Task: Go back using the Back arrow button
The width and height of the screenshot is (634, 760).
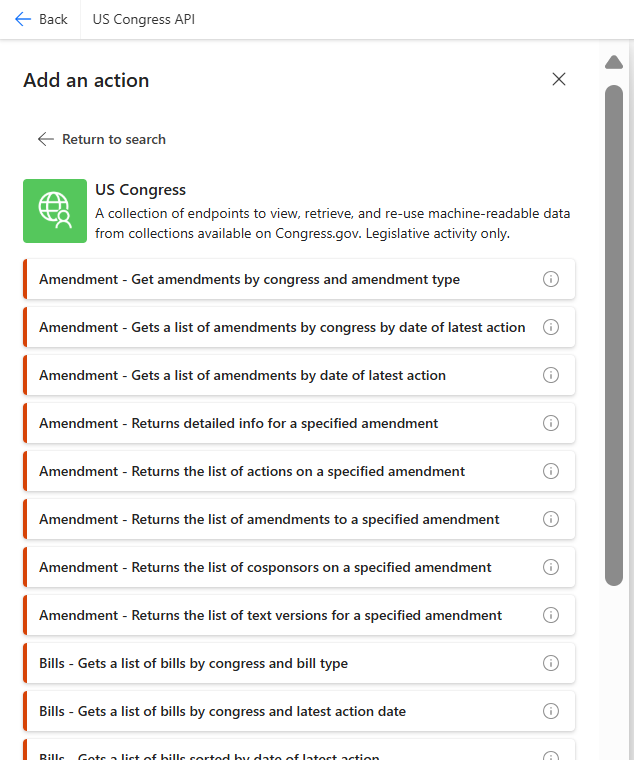Action: tap(41, 19)
